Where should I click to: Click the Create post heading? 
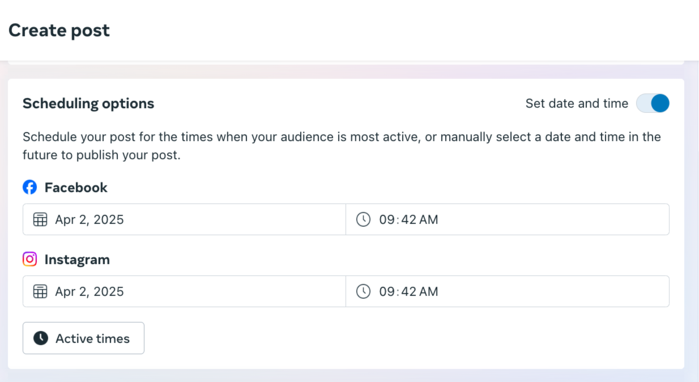59,30
